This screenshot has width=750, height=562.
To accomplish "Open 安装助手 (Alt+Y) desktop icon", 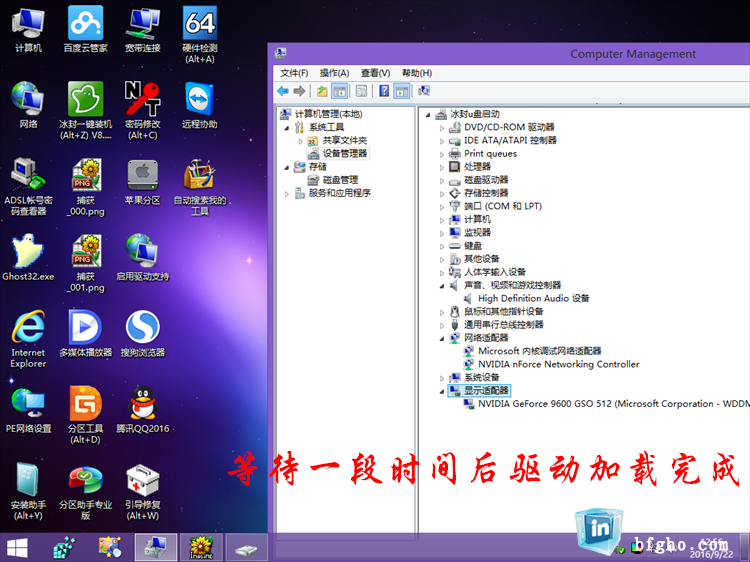I will point(28,491).
